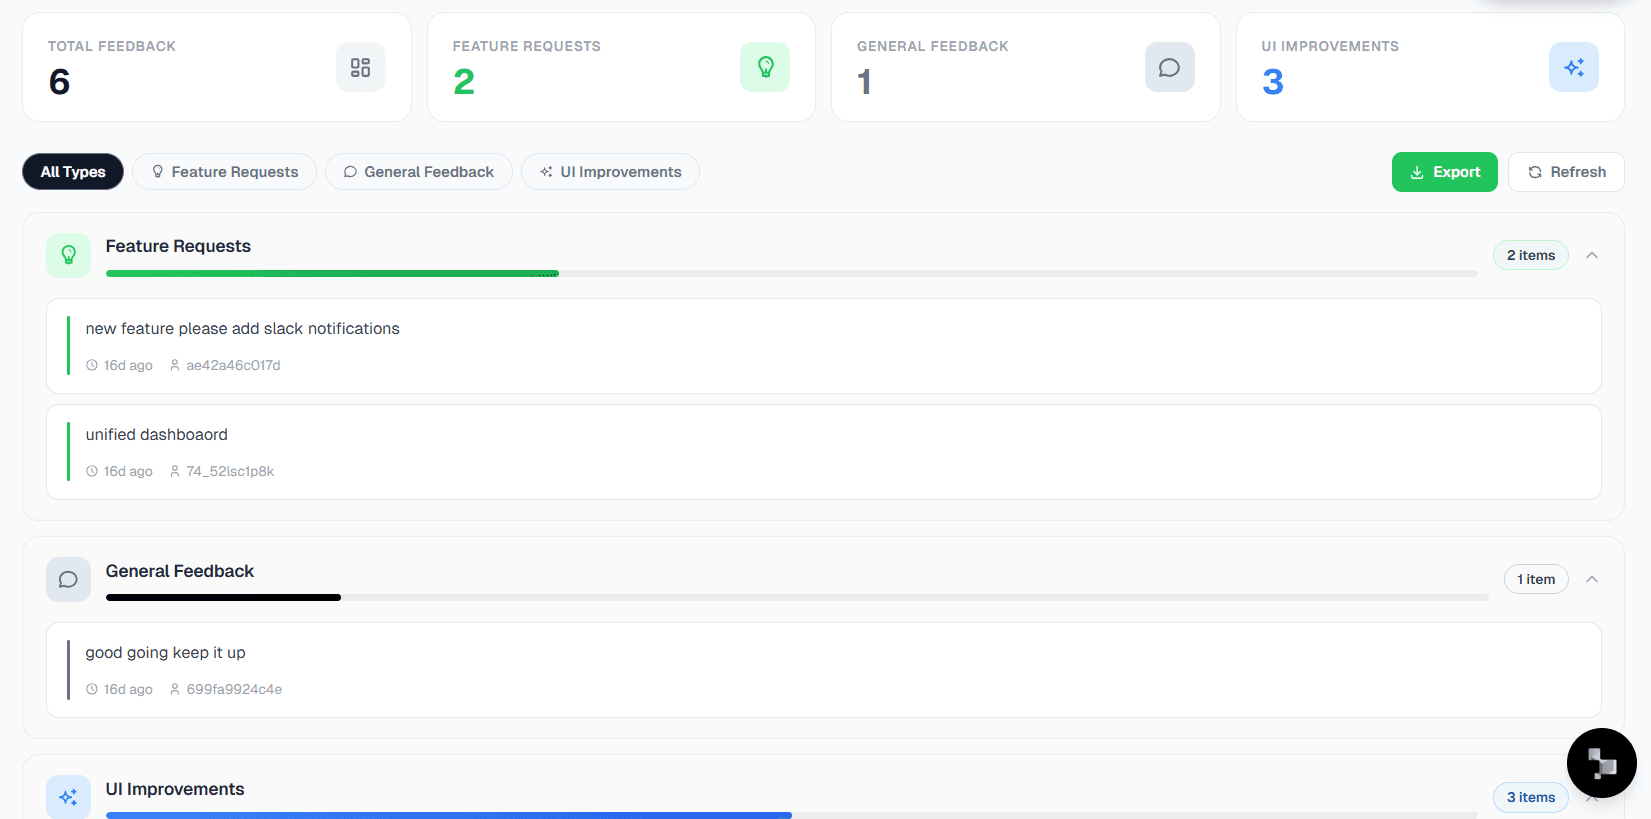Image resolution: width=1651 pixels, height=819 pixels.
Task: Click clock icon on good going keep it up entry
Action: (92, 689)
